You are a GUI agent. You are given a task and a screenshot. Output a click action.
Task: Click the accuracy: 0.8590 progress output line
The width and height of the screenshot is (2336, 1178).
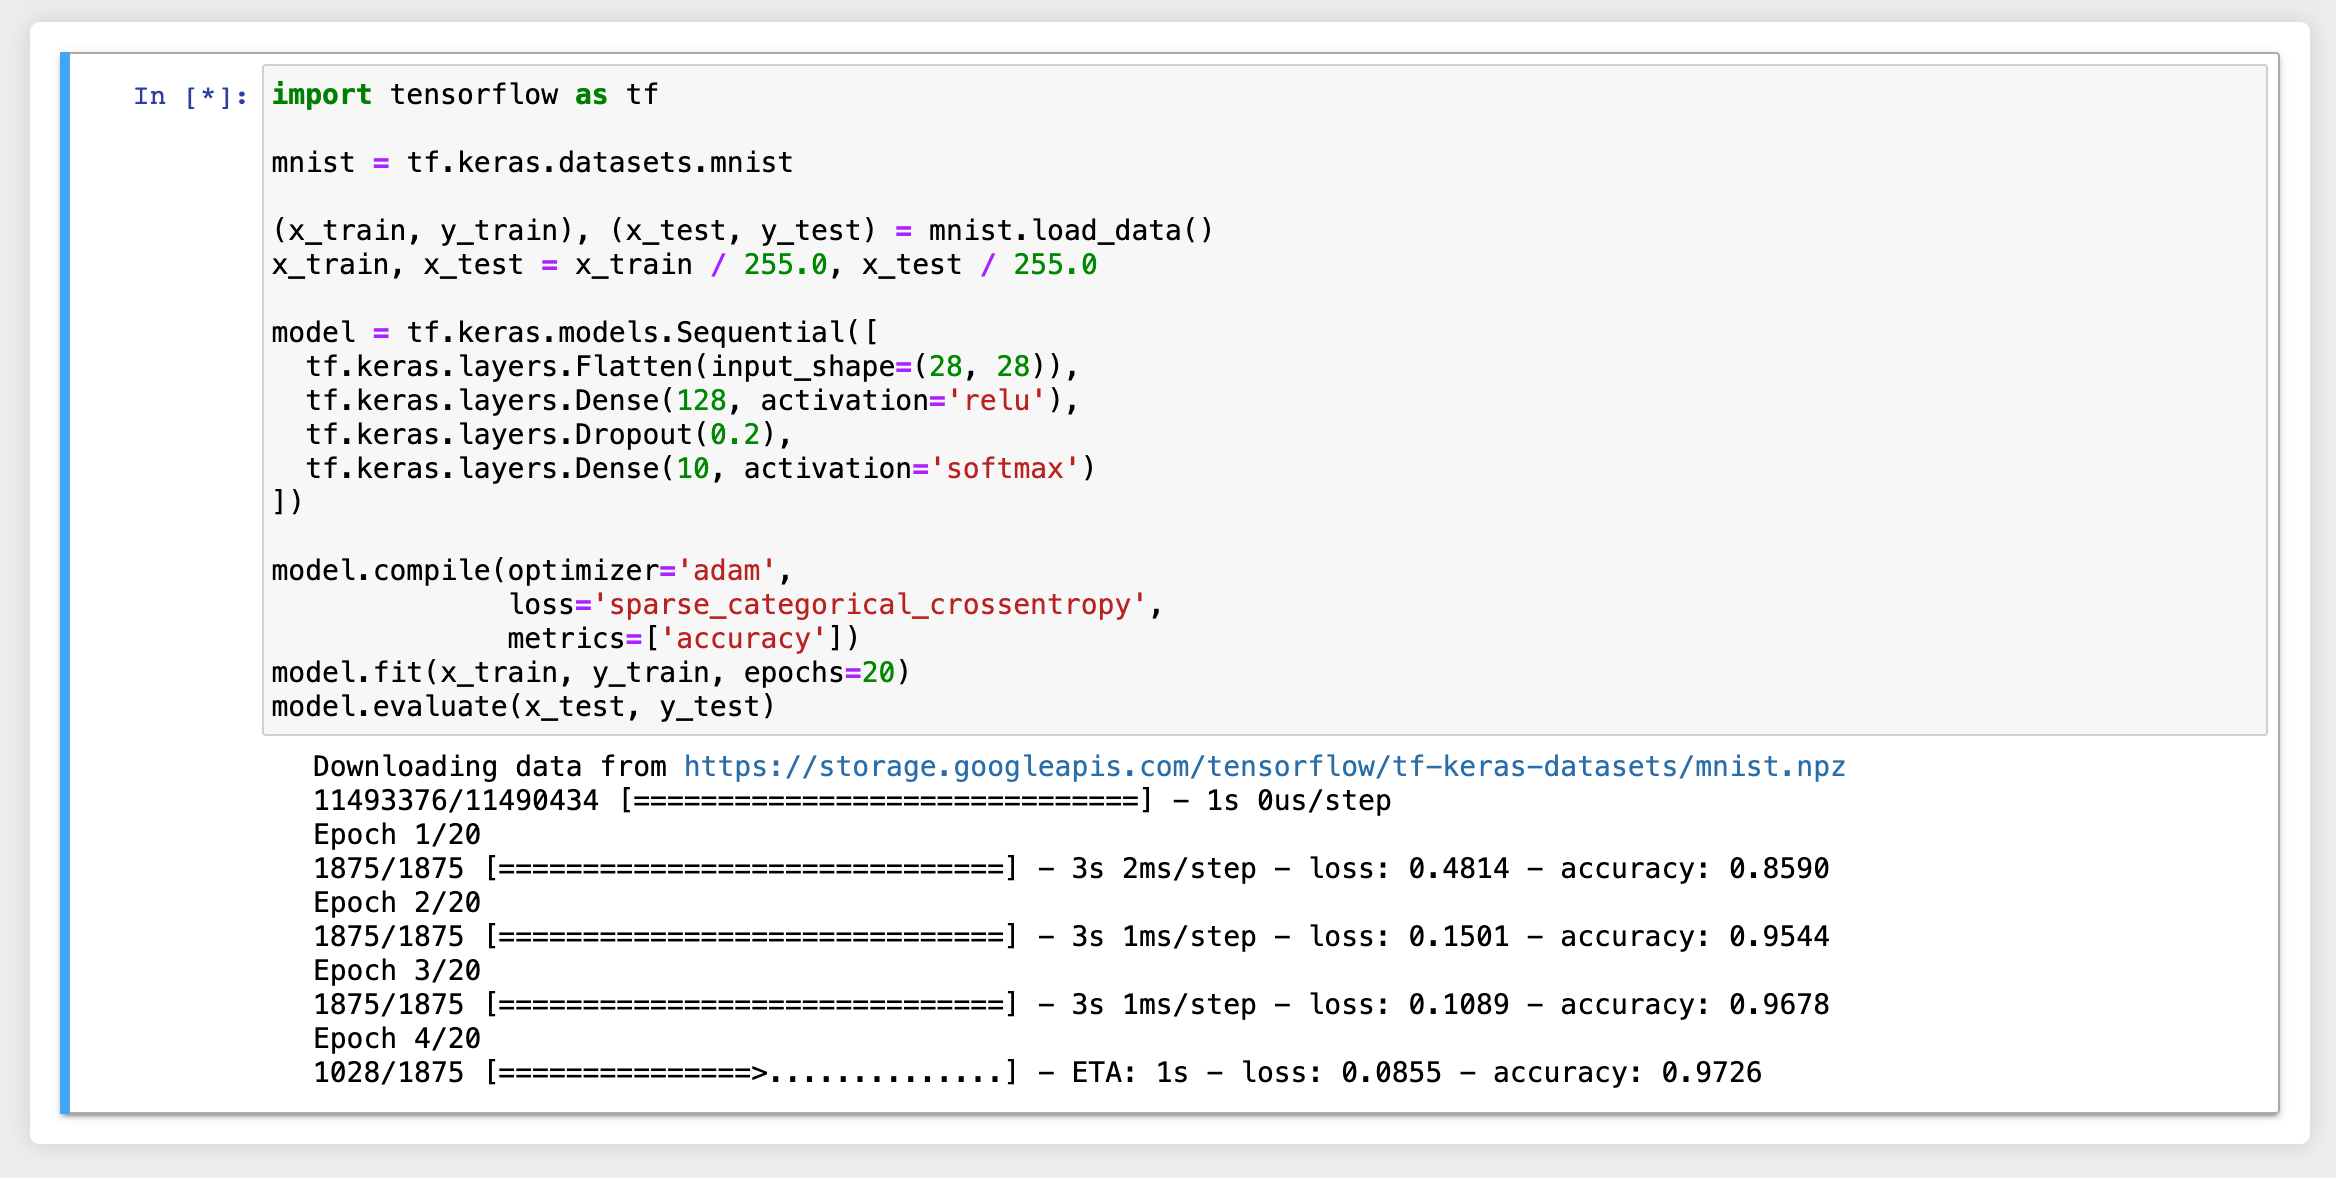coord(1071,869)
